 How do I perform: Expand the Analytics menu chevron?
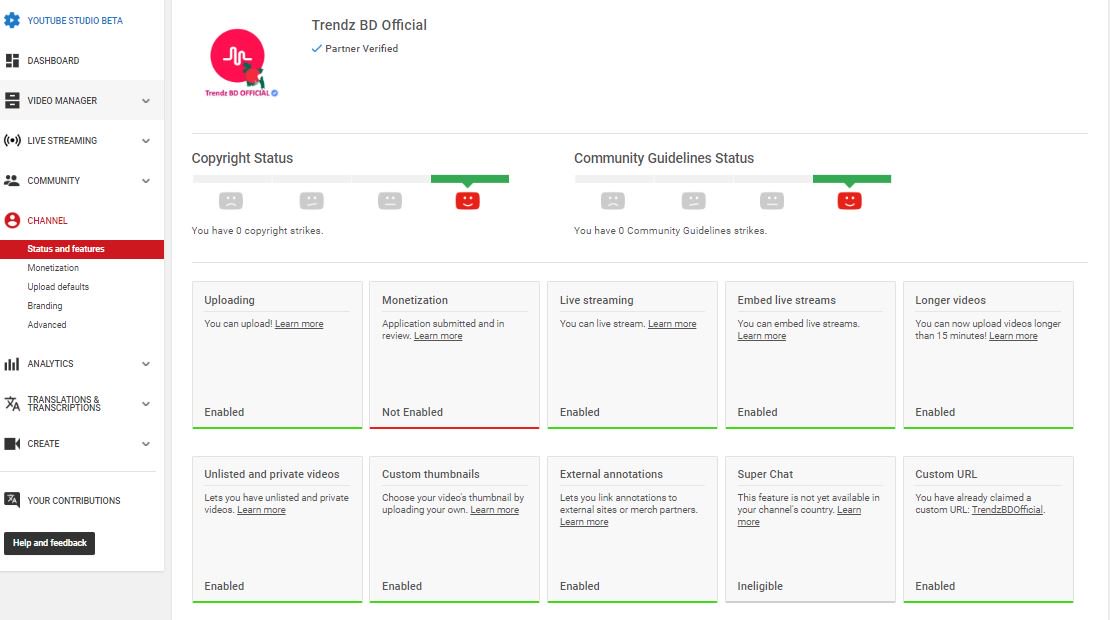[x=146, y=364]
